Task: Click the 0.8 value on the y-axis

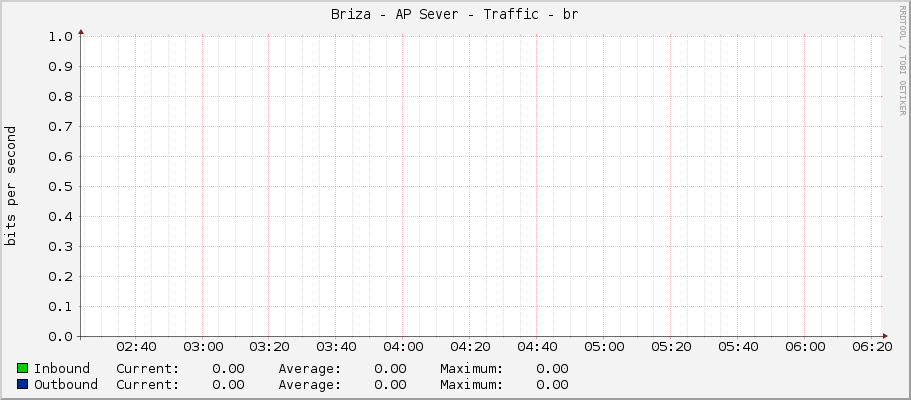Action: pyautogui.click(x=60, y=97)
